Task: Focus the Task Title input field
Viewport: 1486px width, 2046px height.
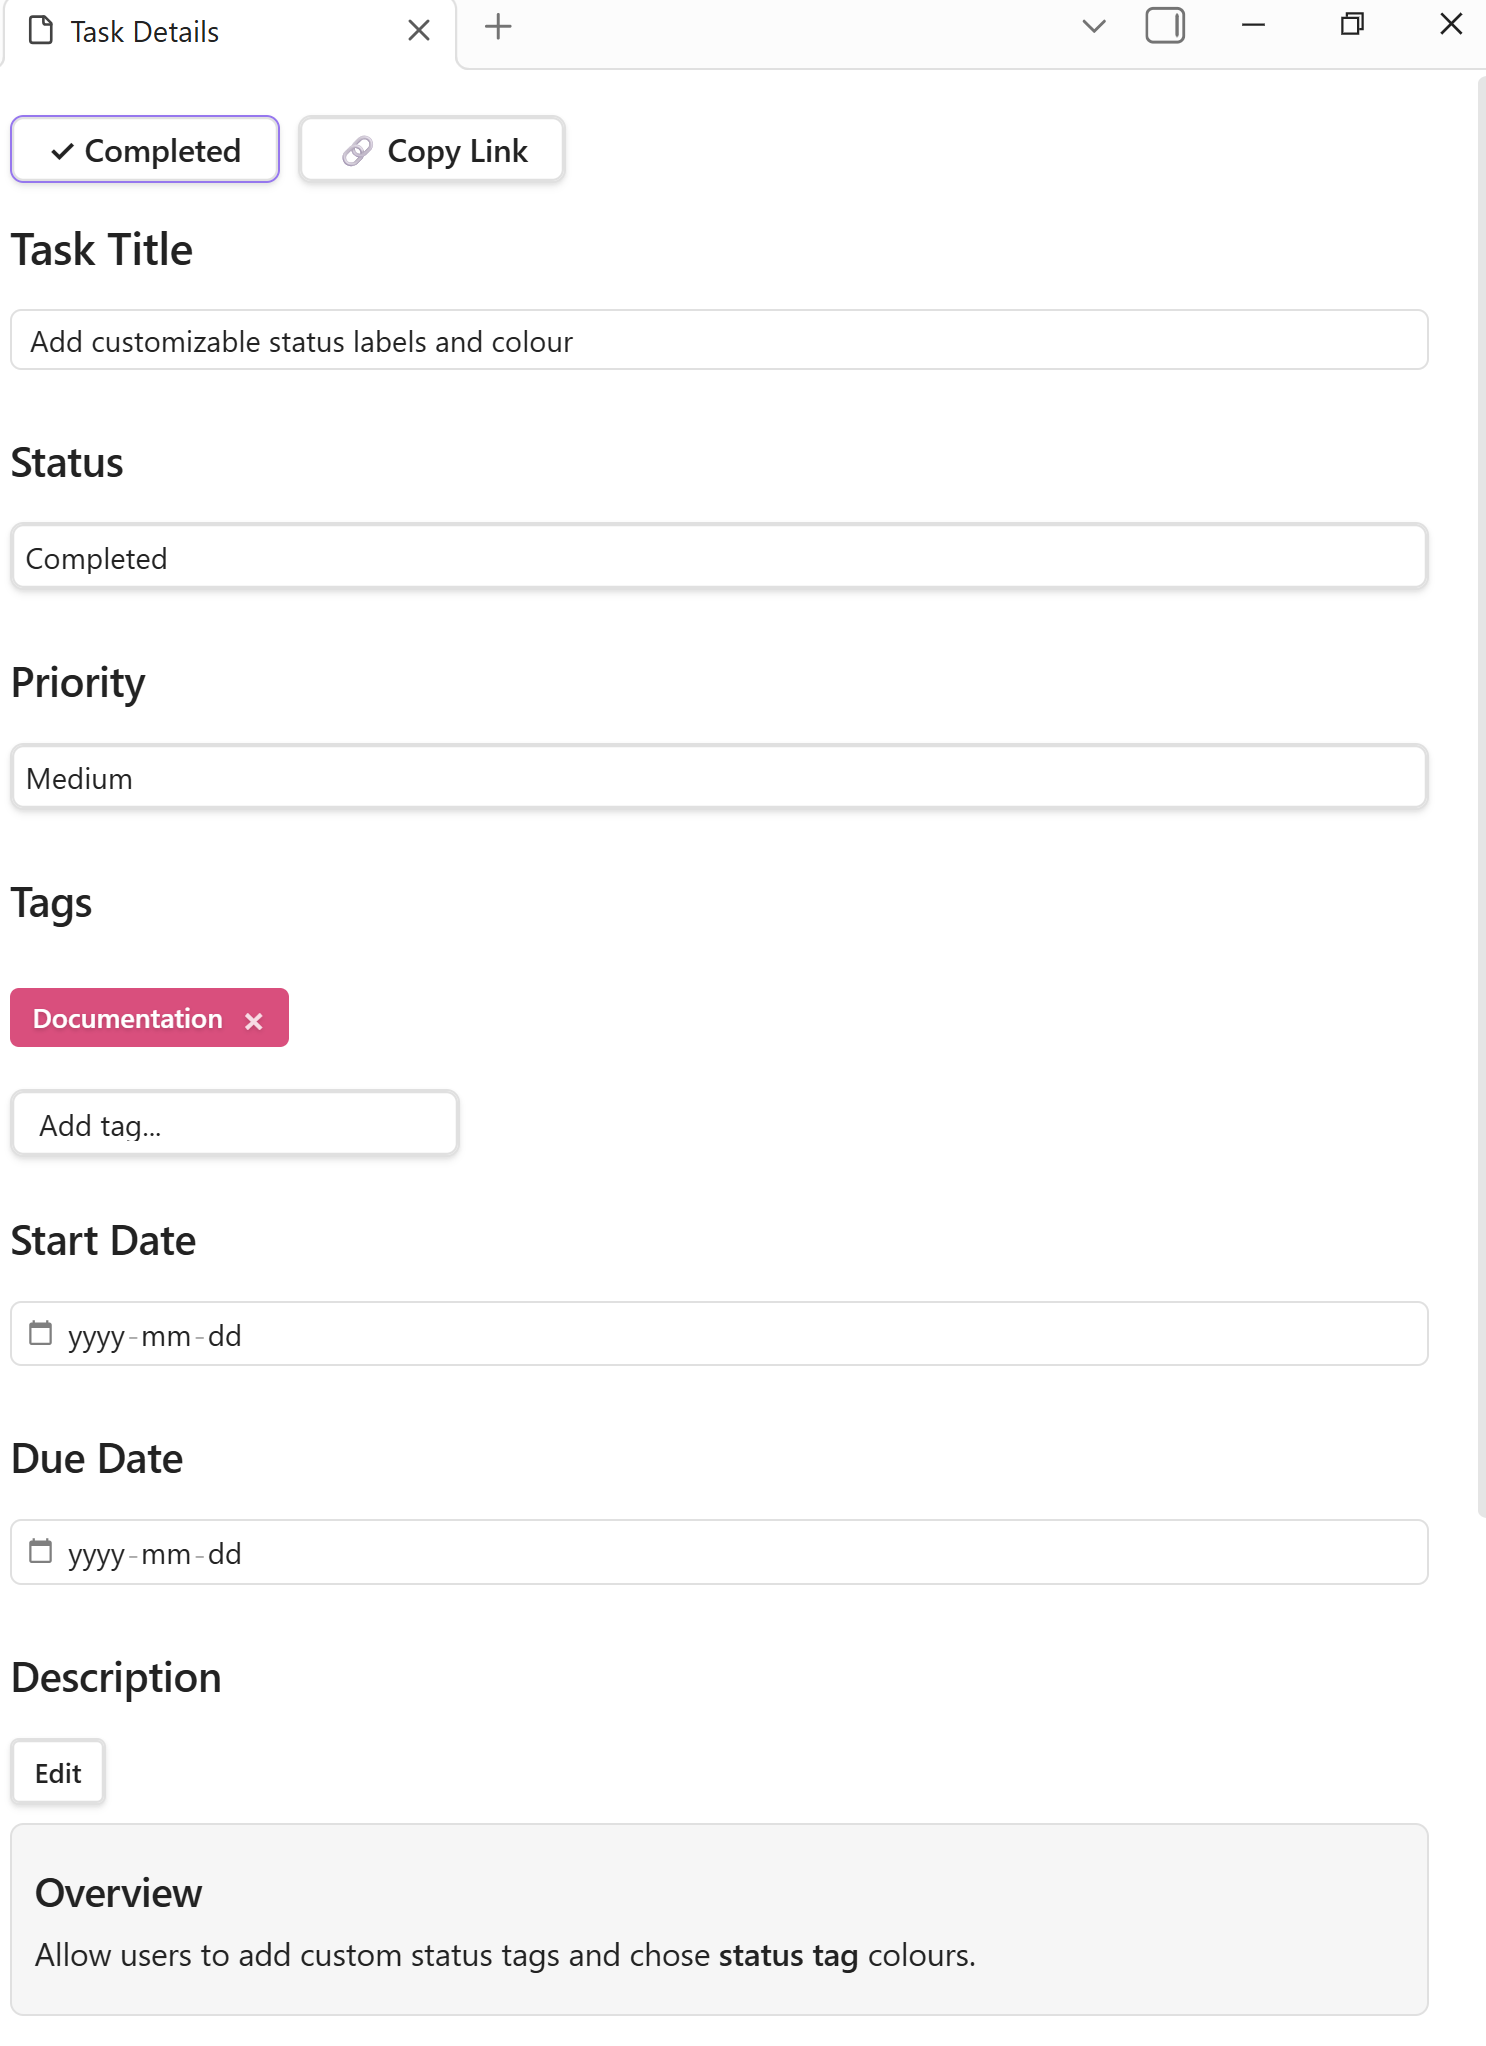Action: click(x=718, y=341)
